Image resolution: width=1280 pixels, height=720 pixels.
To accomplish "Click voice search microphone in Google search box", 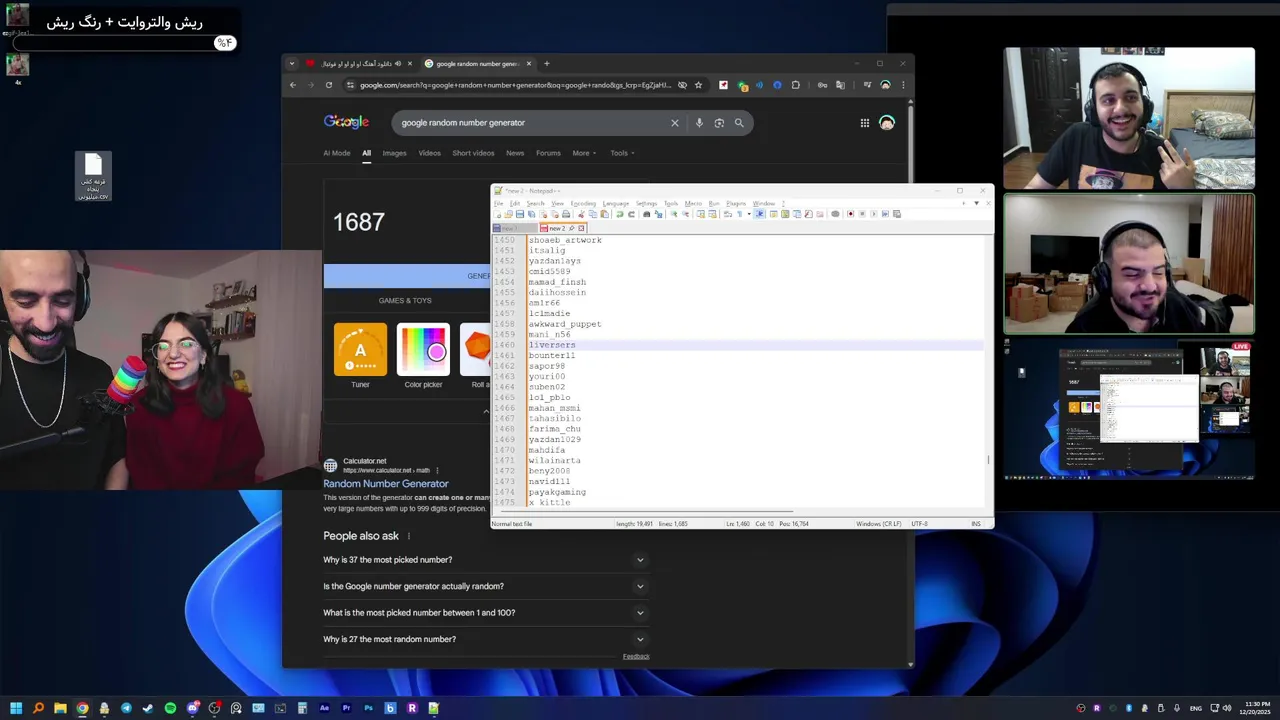I will [x=699, y=123].
